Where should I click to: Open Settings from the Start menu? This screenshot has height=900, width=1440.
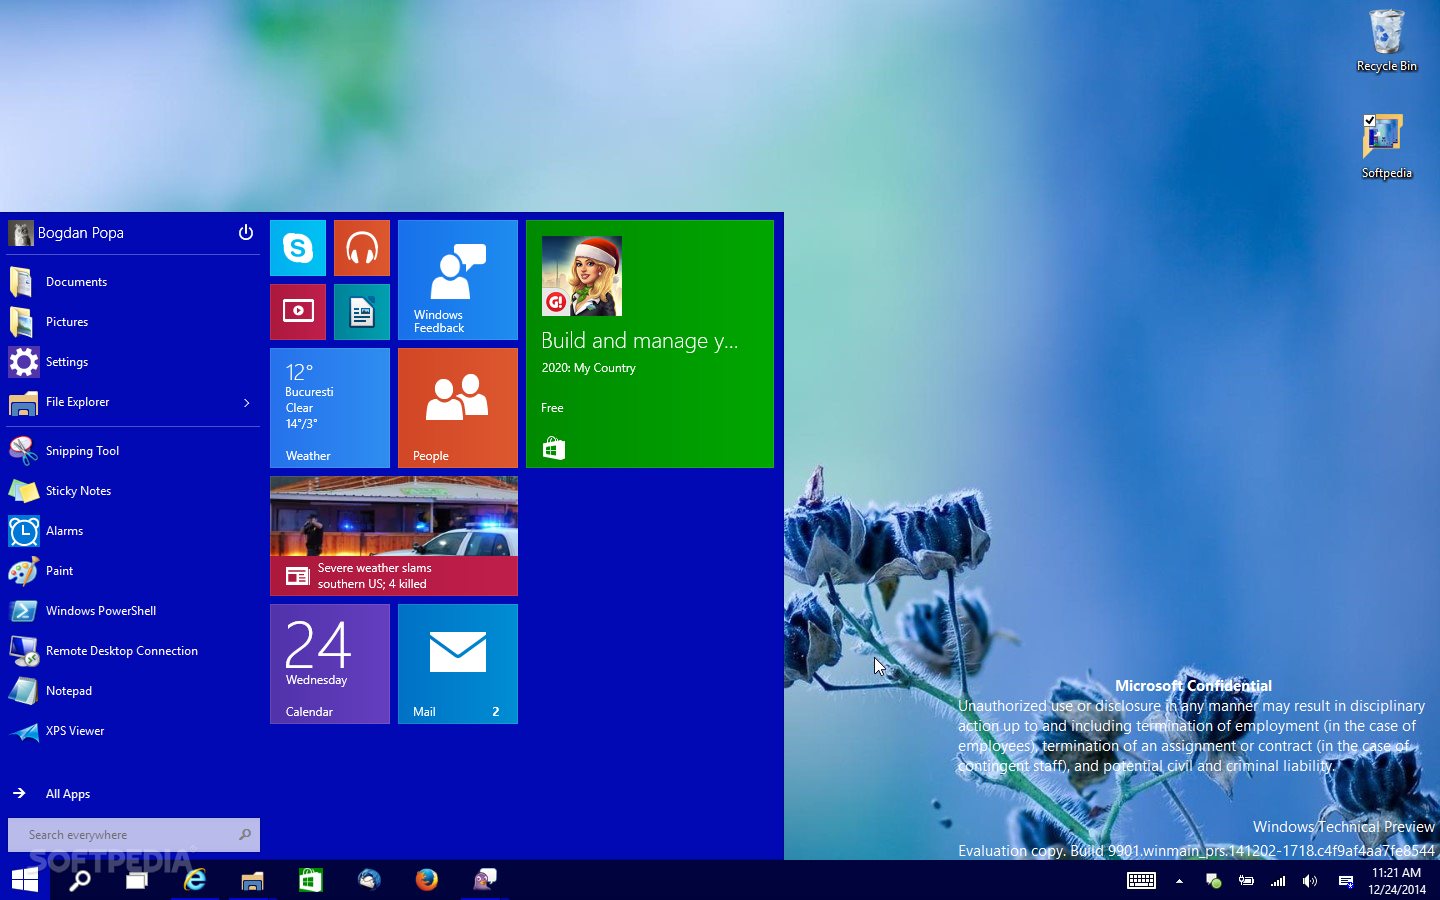point(133,362)
